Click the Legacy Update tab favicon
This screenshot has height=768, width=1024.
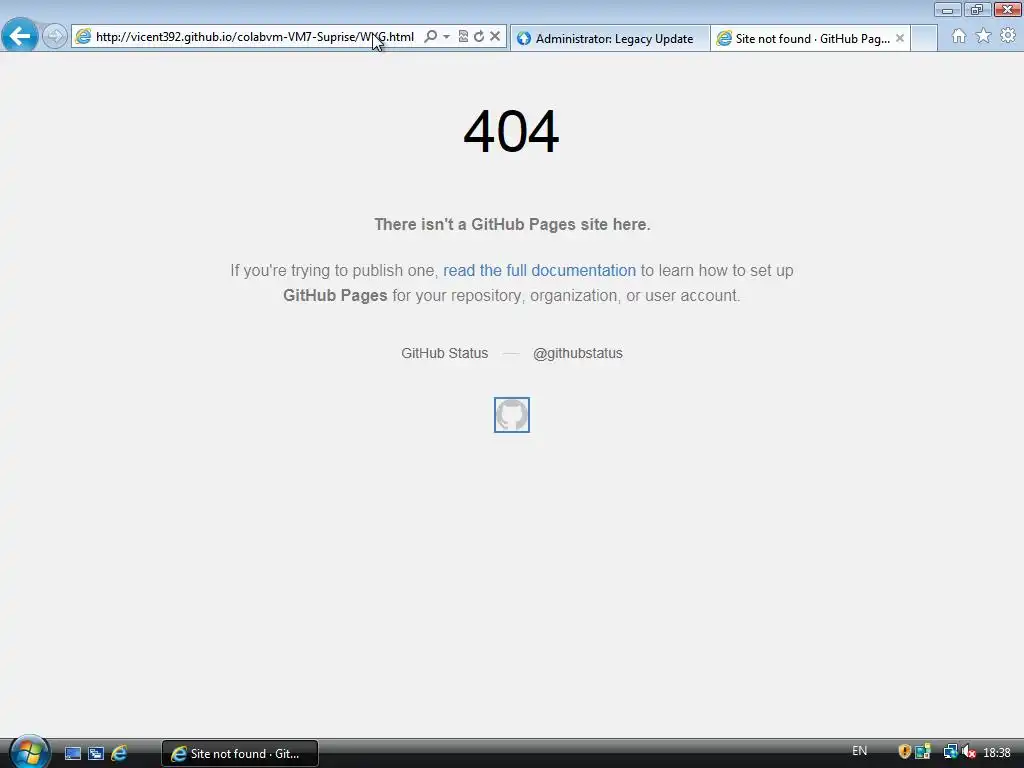[x=524, y=39]
